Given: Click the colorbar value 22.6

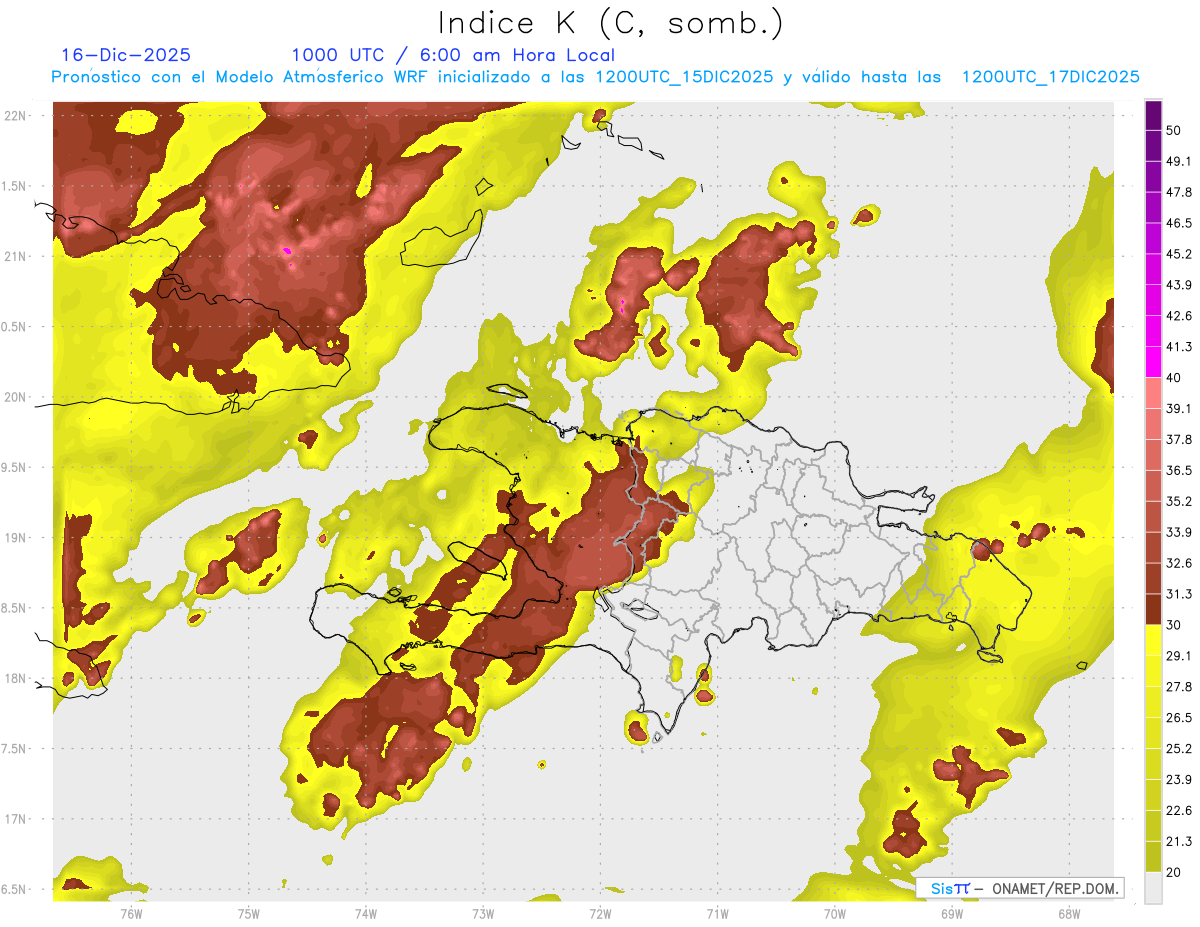Looking at the screenshot, I should coord(1179,810).
